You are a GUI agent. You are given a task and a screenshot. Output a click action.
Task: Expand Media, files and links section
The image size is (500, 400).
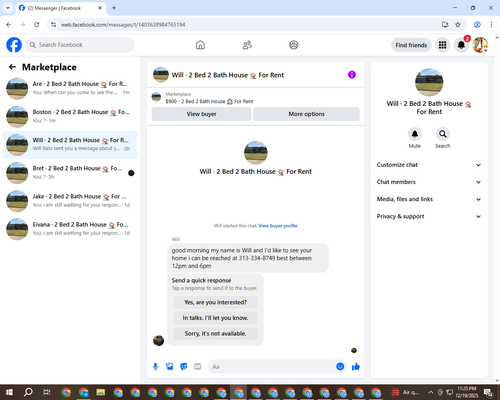pyautogui.click(x=429, y=199)
